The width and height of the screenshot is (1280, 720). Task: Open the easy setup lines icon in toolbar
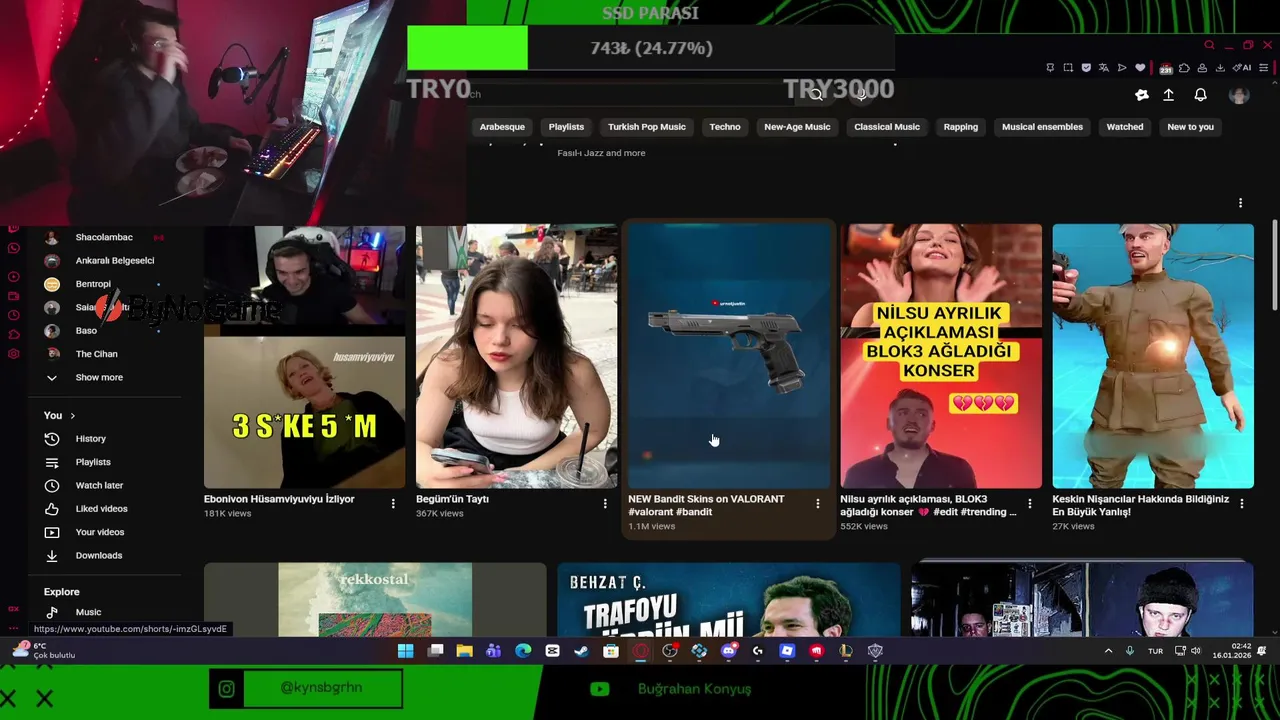[1264, 68]
